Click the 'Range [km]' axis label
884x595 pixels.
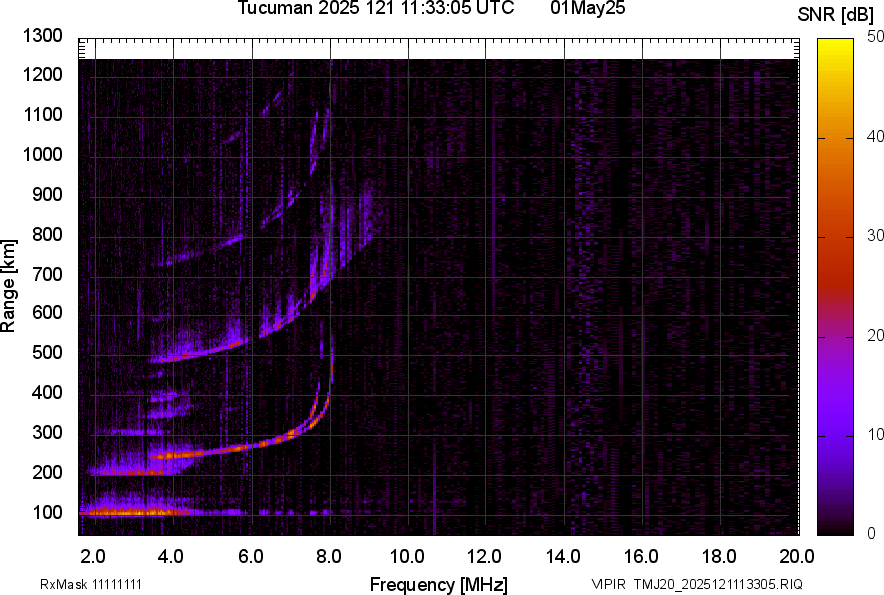click(x=8, y=286)
